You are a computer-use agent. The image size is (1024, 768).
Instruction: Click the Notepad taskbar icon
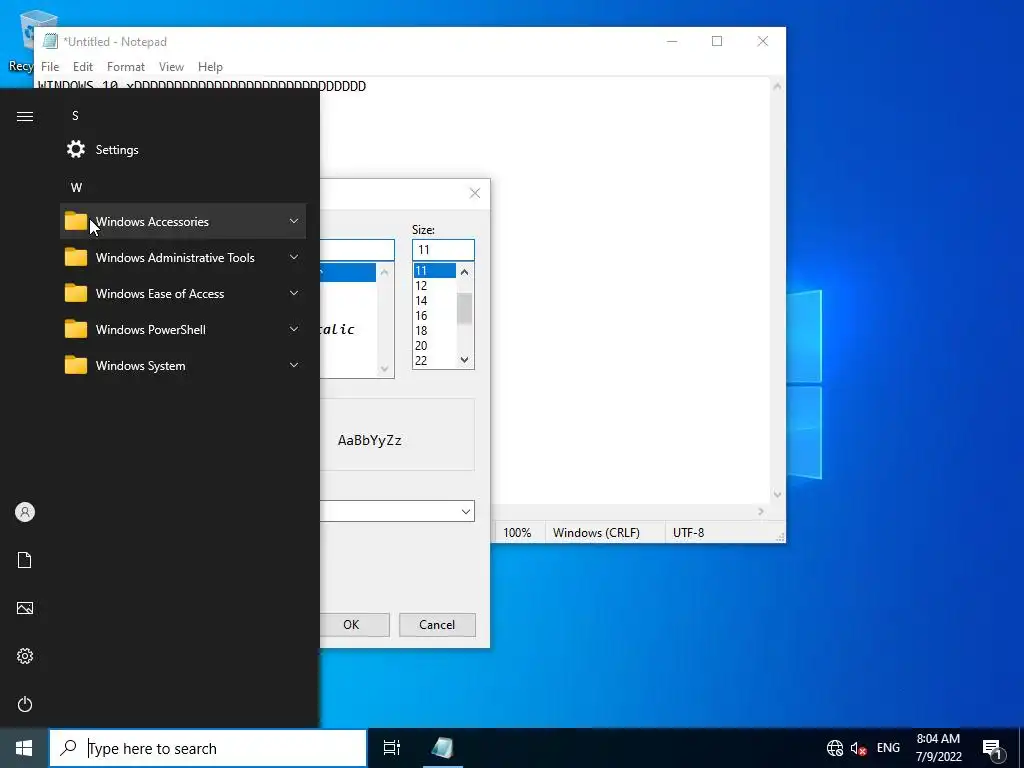pos(442,748)
